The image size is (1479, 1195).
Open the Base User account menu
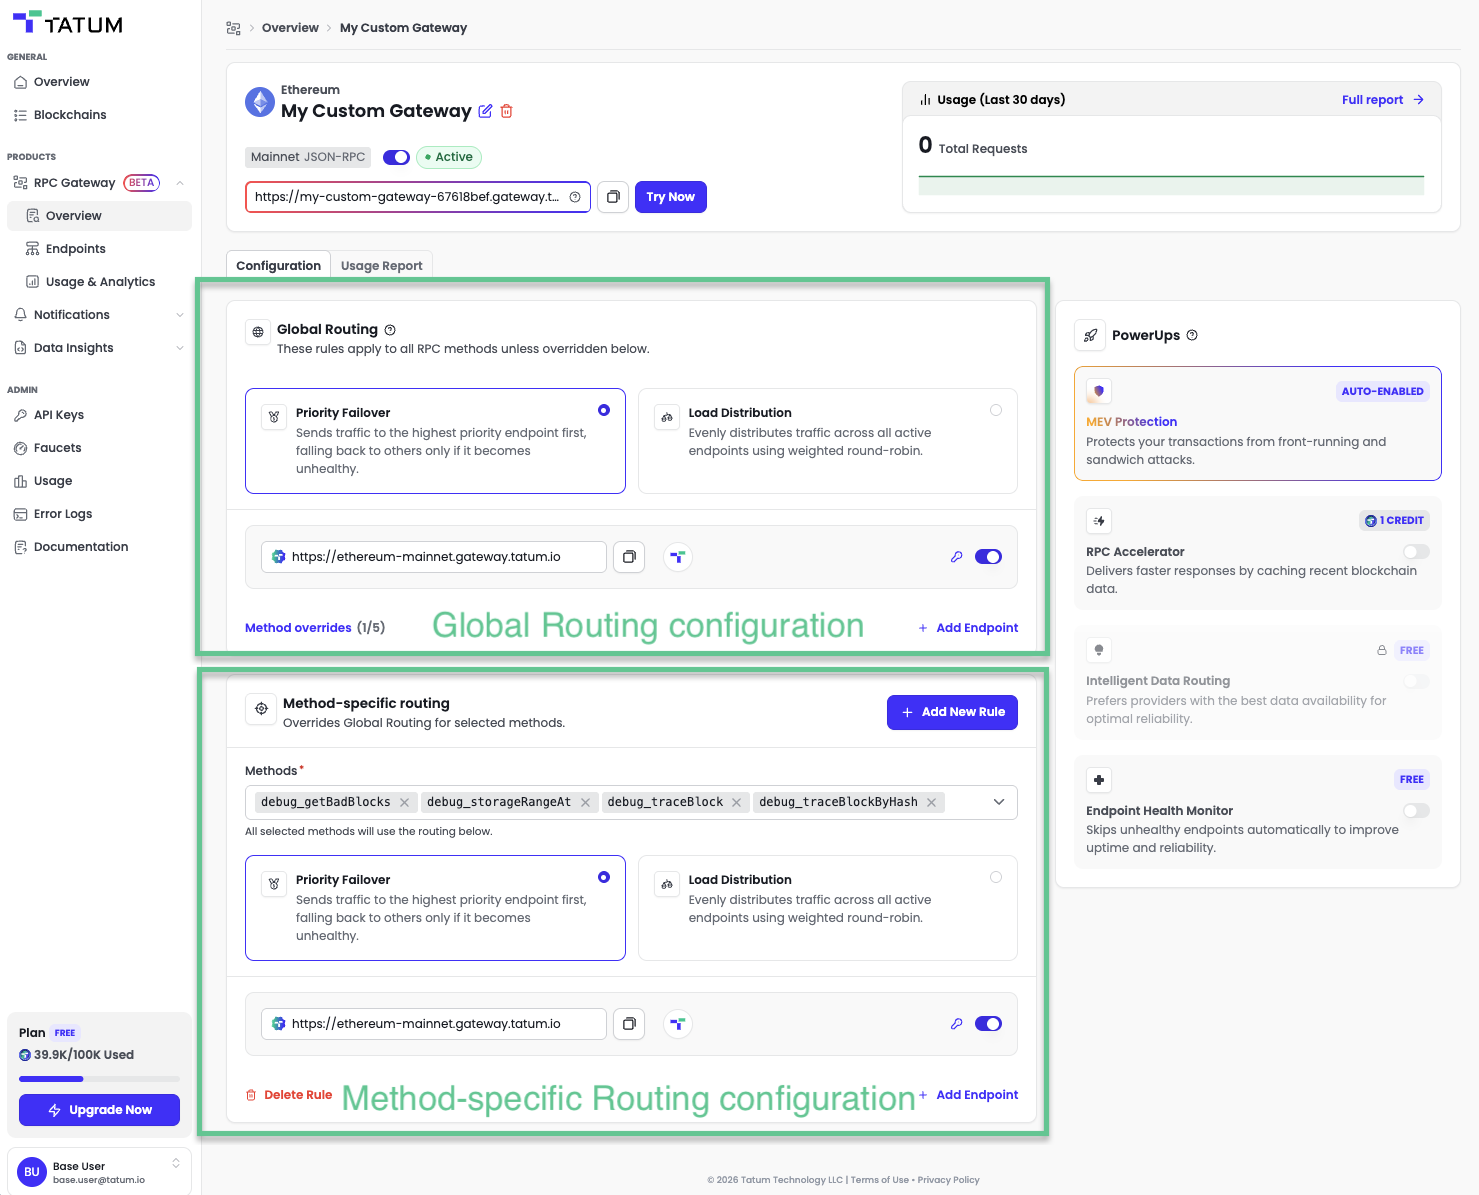(99, 1172)
